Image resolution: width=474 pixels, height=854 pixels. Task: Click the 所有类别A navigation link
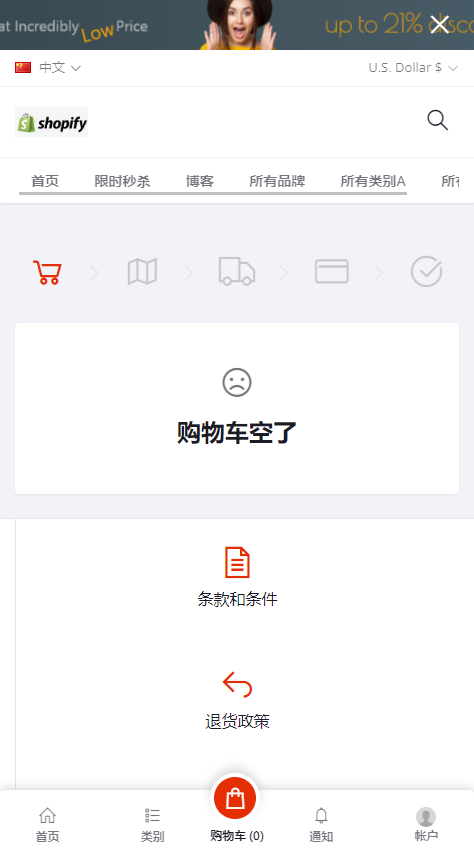pos(373,181)
